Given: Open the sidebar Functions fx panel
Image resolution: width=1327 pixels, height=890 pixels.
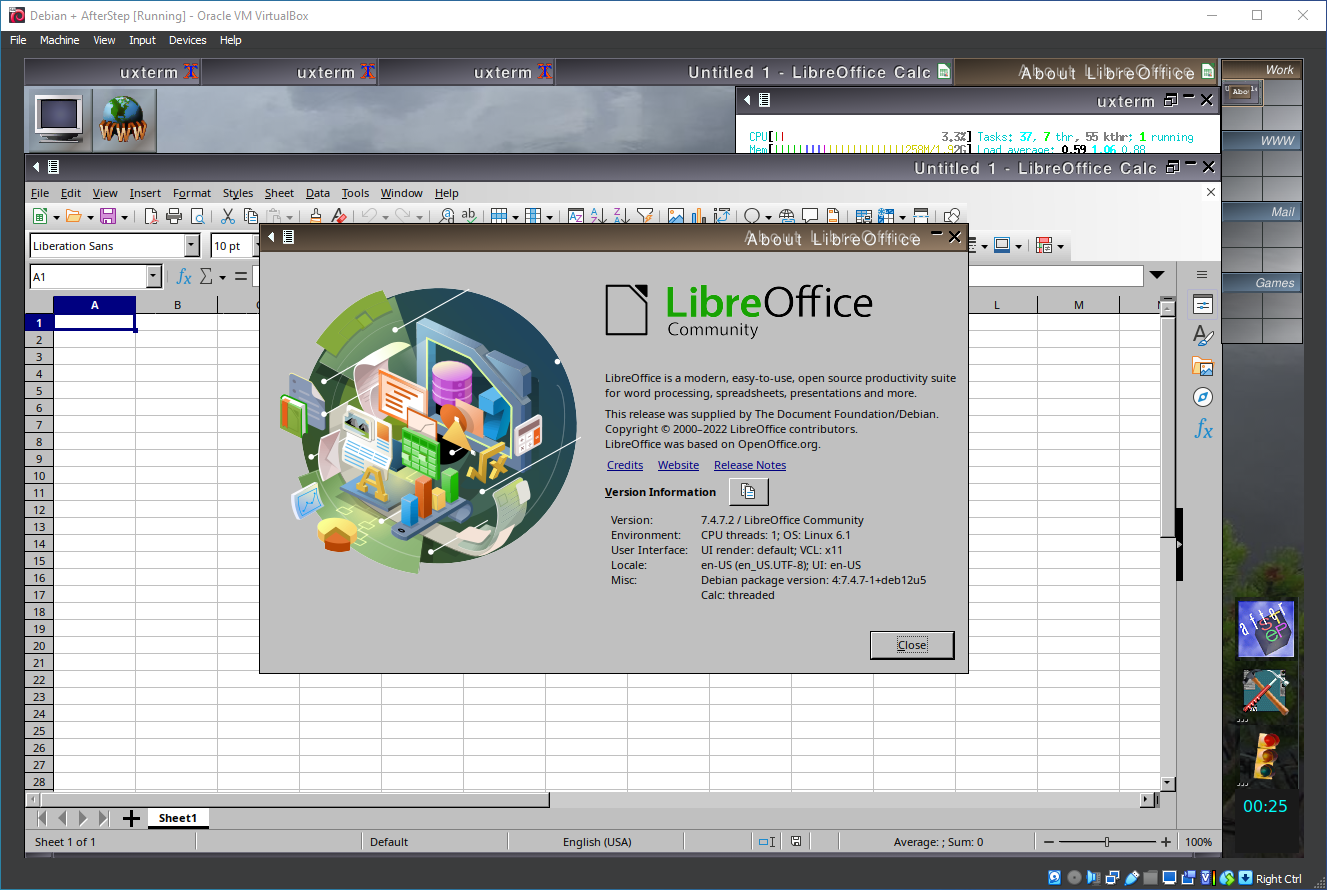Looking at the screenshot, I should (x=1203, y=429).
